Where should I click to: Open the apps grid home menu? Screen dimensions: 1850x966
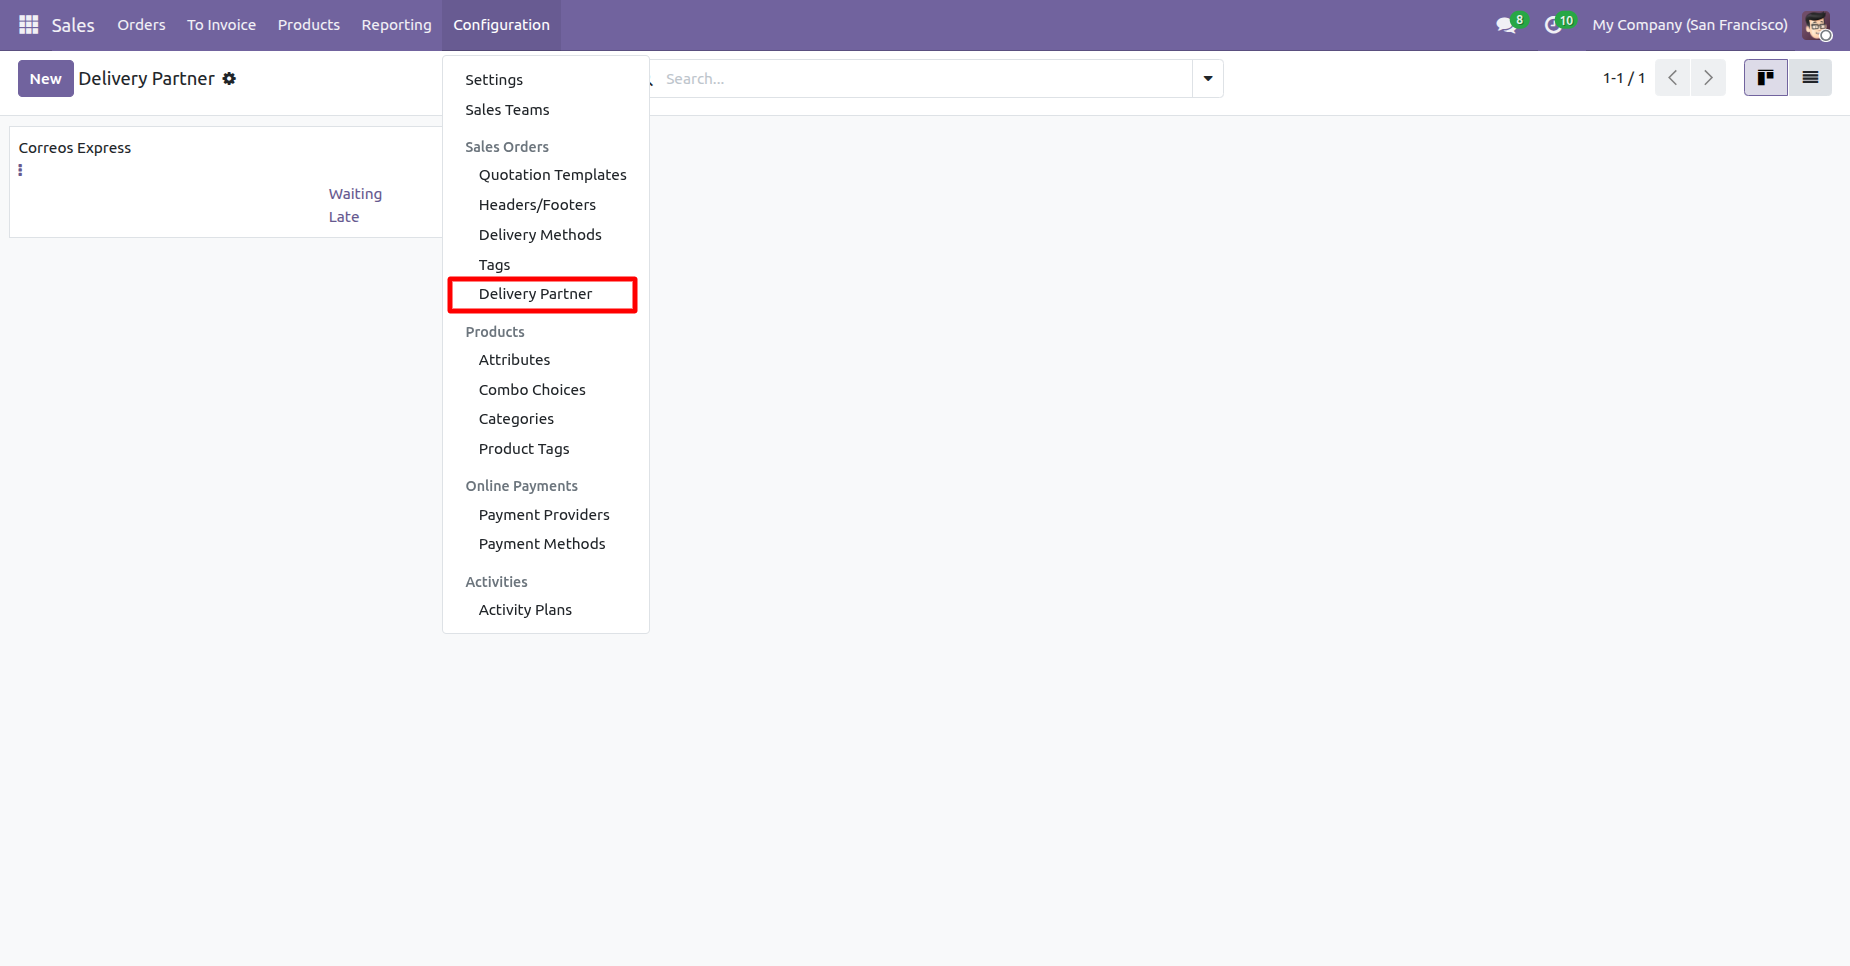point(28,25)
